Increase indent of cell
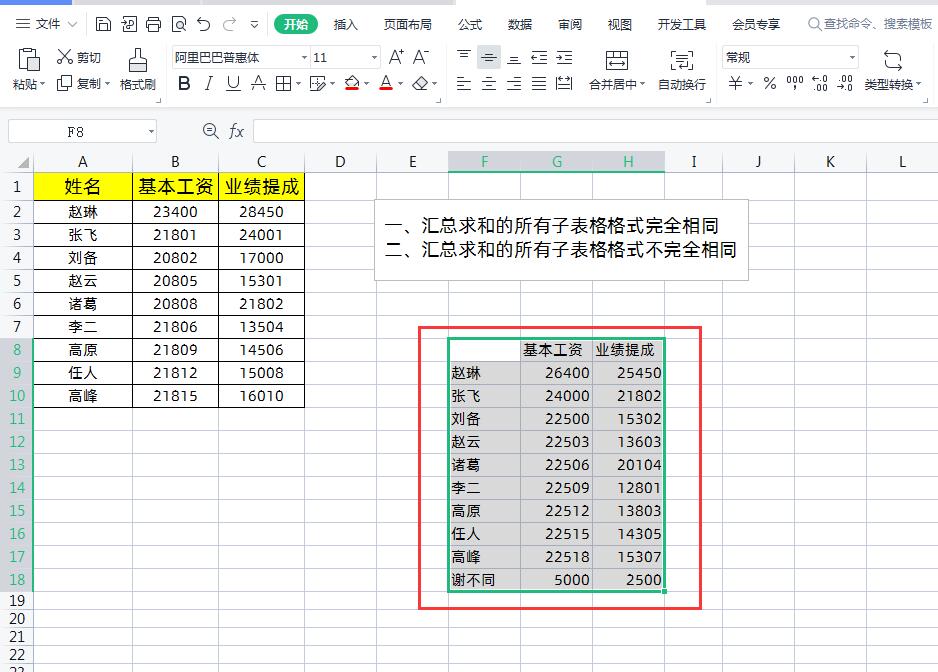 click(x=564, y=57)
